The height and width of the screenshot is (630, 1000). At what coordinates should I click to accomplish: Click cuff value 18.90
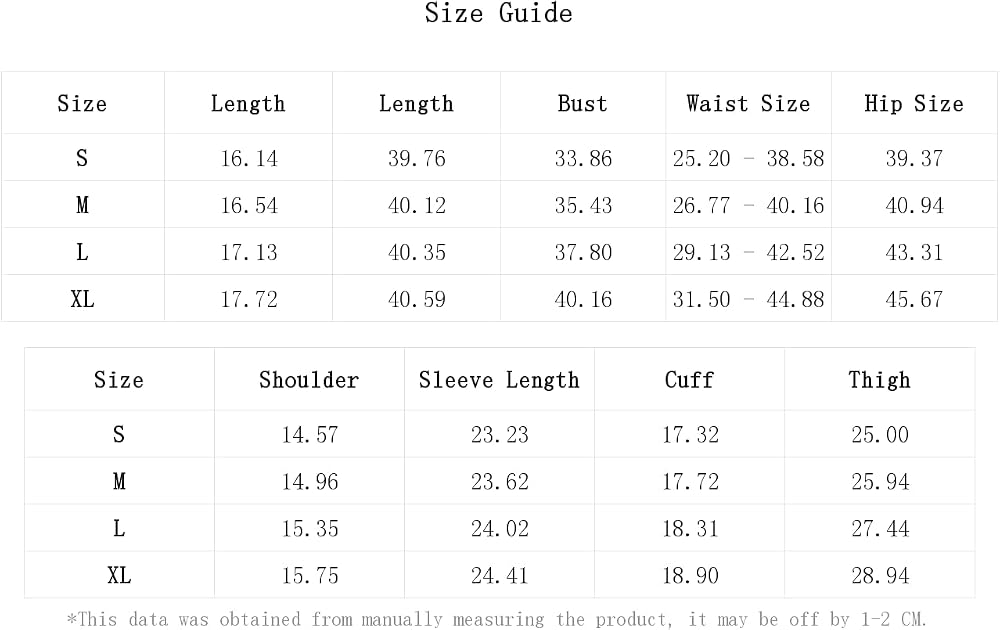(690, 576)
